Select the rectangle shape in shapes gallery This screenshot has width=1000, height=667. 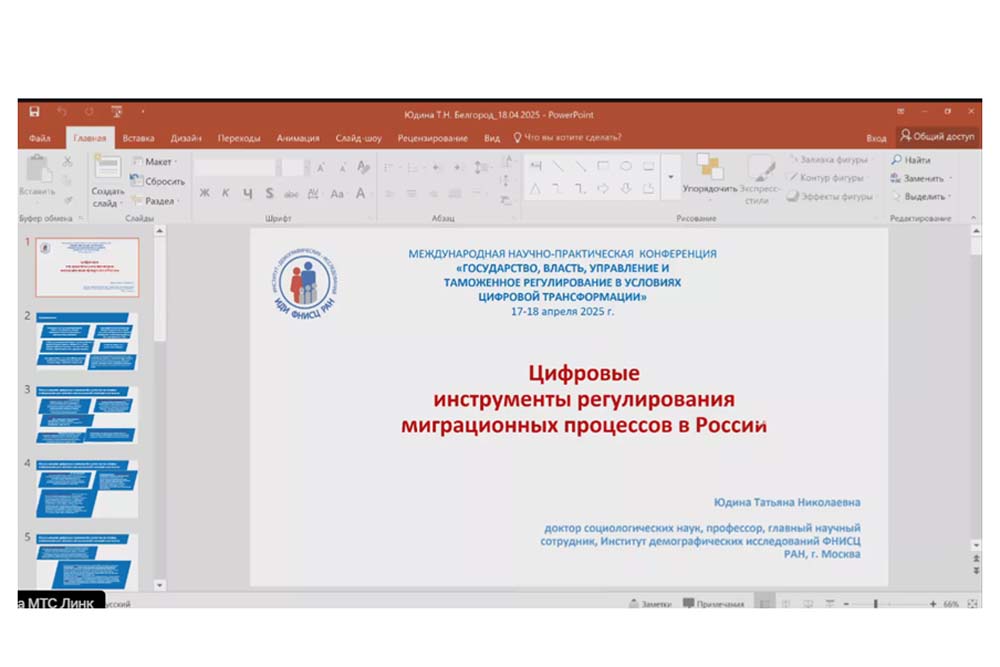click(x=603, y=166)
